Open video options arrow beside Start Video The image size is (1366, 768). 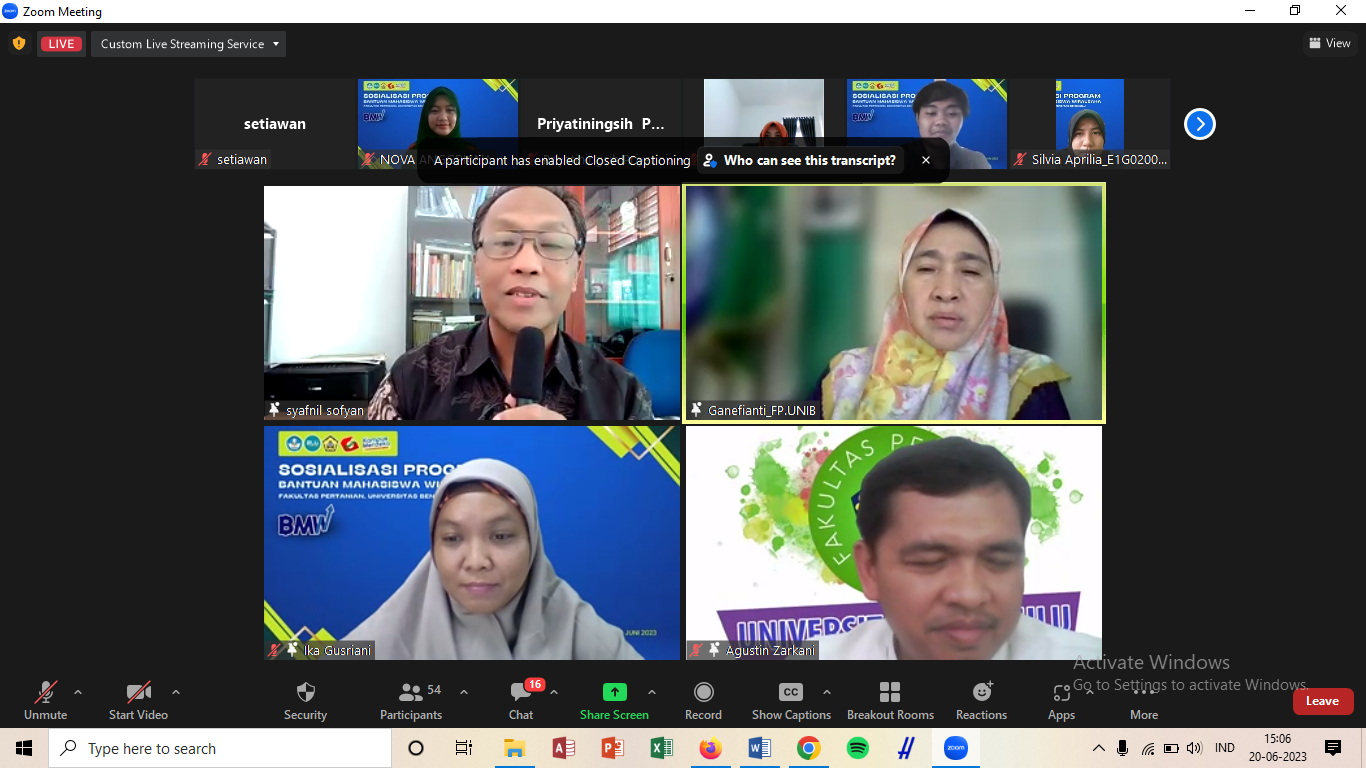(x=176, y=692)
